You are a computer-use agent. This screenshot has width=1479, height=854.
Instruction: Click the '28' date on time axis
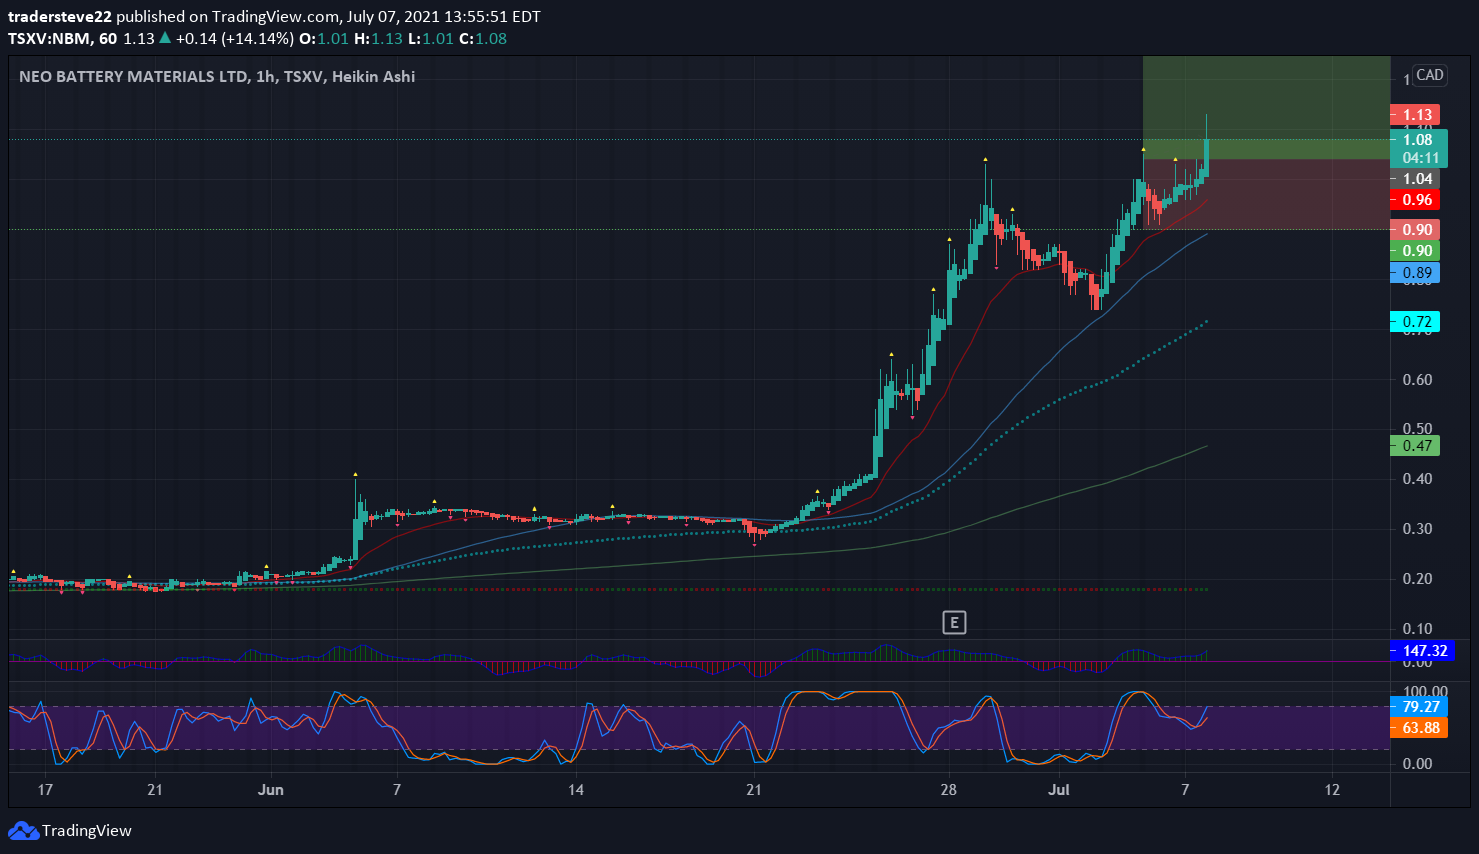[x=948, y=790]
